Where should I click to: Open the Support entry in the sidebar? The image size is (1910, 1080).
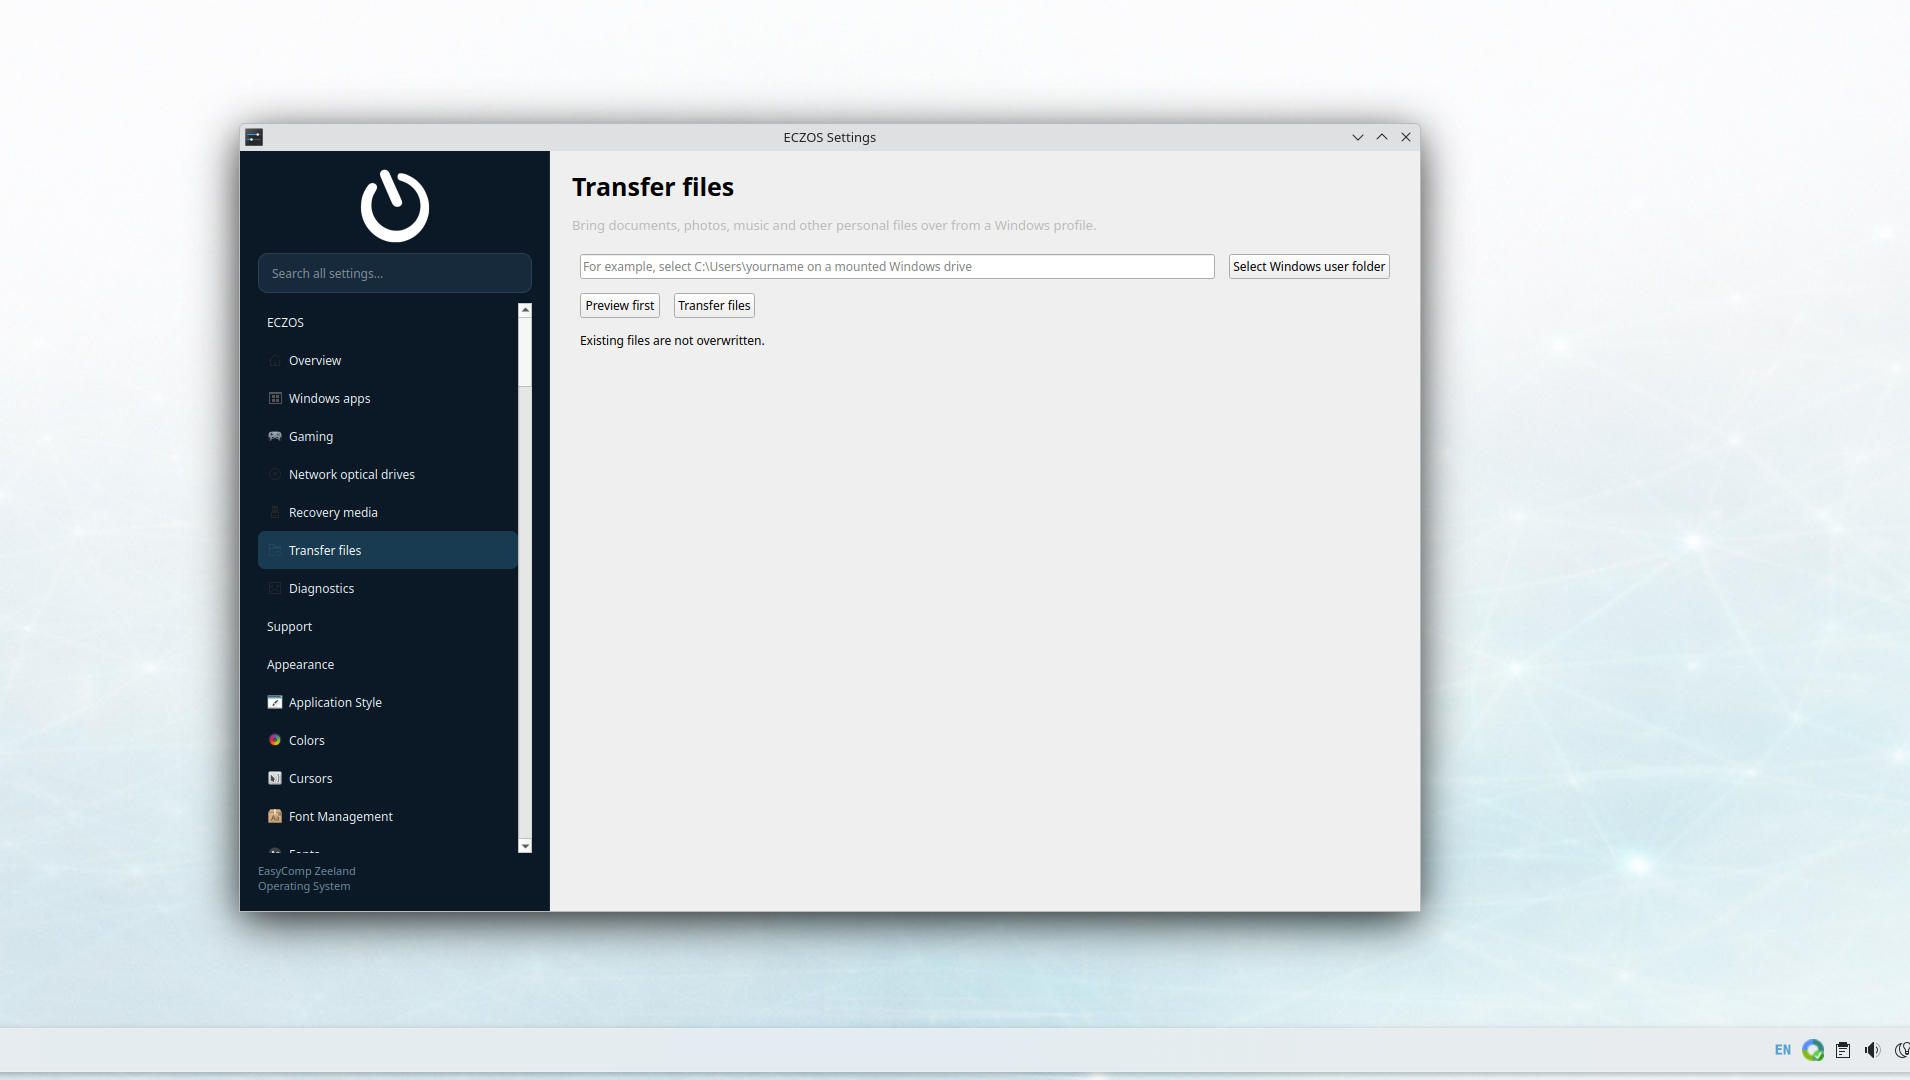click(x=388, y=626)
